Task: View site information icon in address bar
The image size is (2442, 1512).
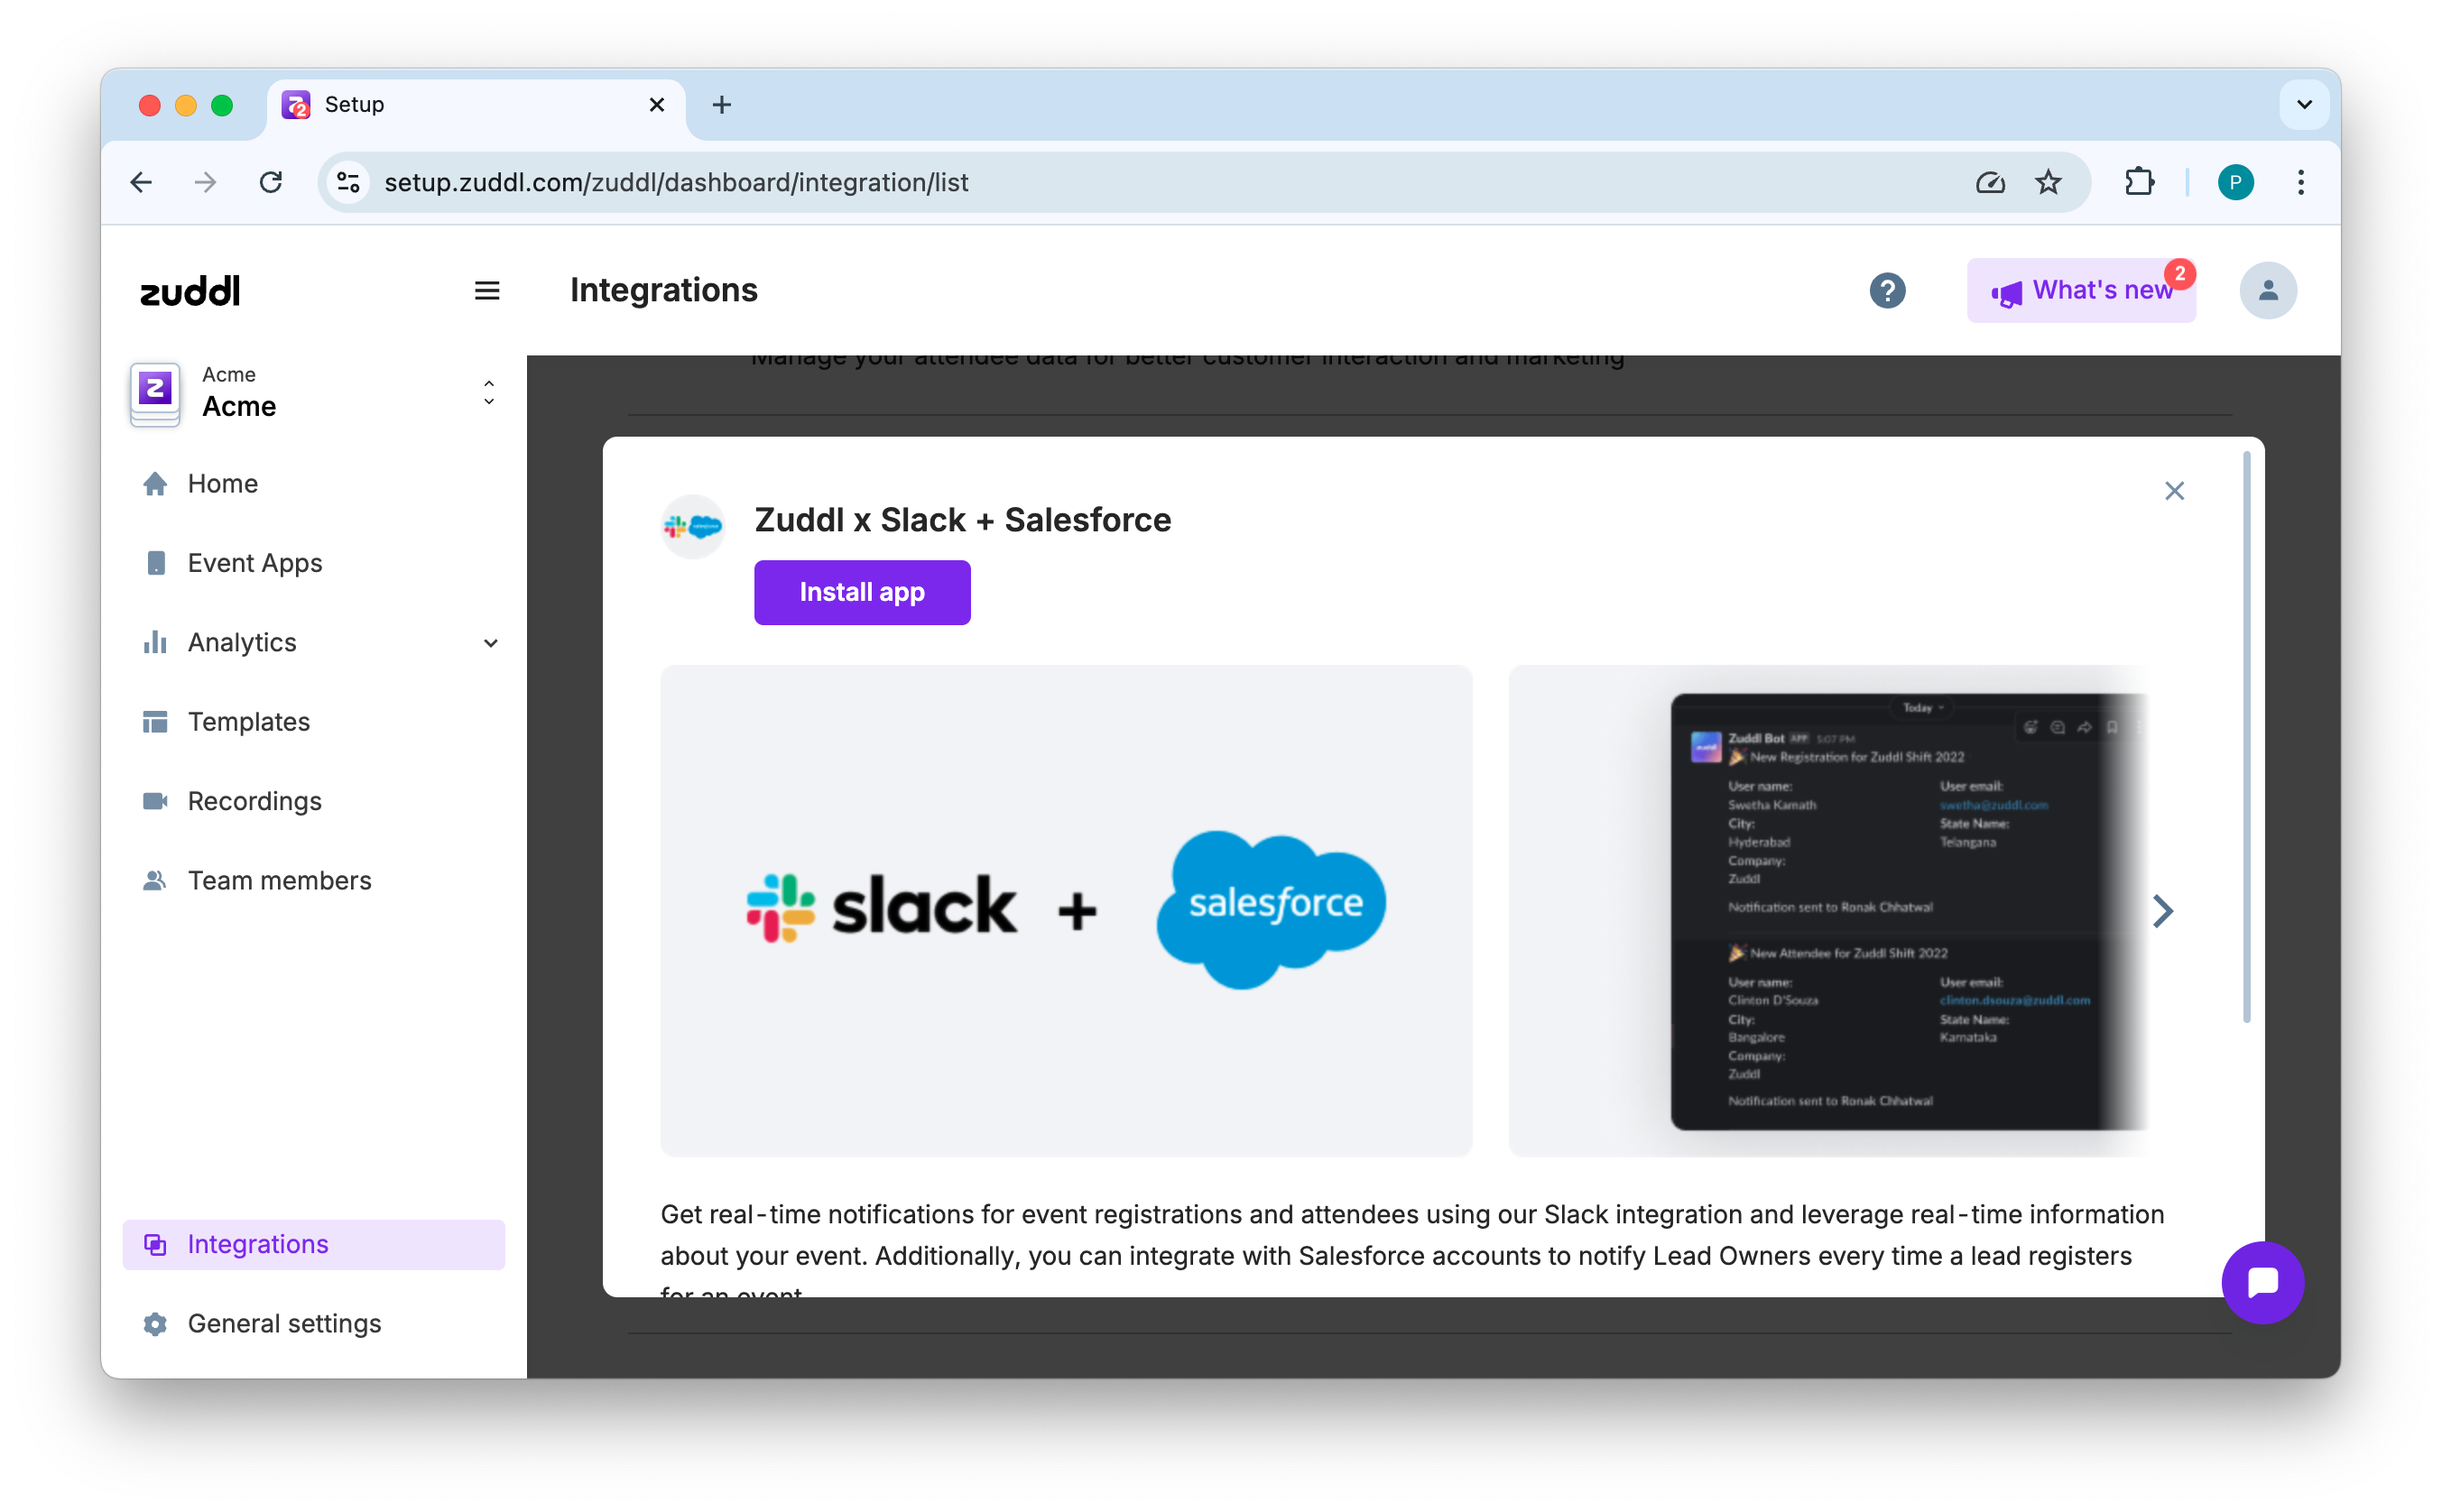Action: 348,182
